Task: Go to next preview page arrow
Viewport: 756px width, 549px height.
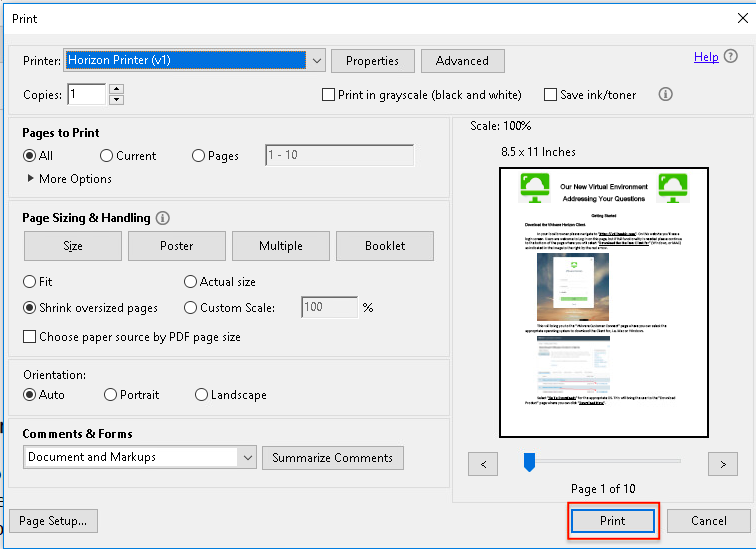Action: (x=722, y=463)
